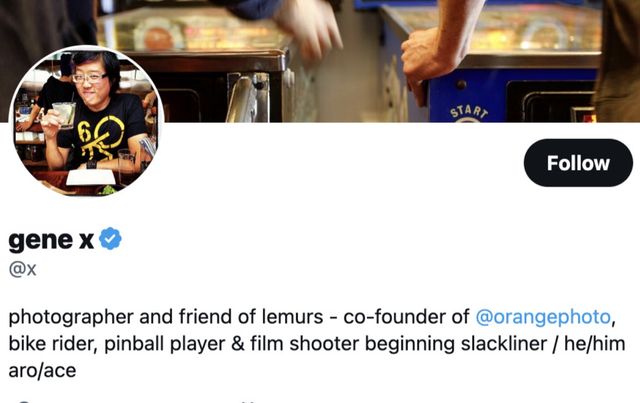Open the circular profile picture
The height and width of the screenshot is (403, 640).
coord(86,121)
